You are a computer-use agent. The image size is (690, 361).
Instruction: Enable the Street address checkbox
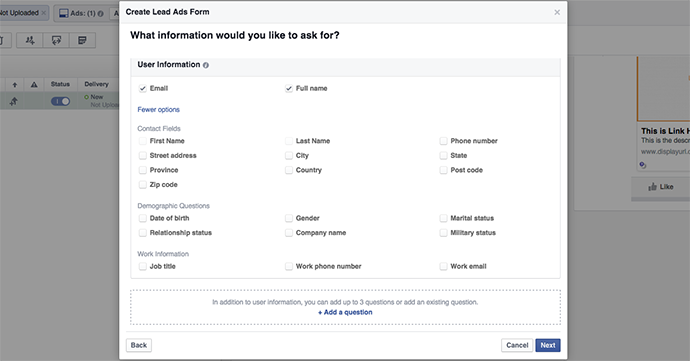tap(143, 155)
